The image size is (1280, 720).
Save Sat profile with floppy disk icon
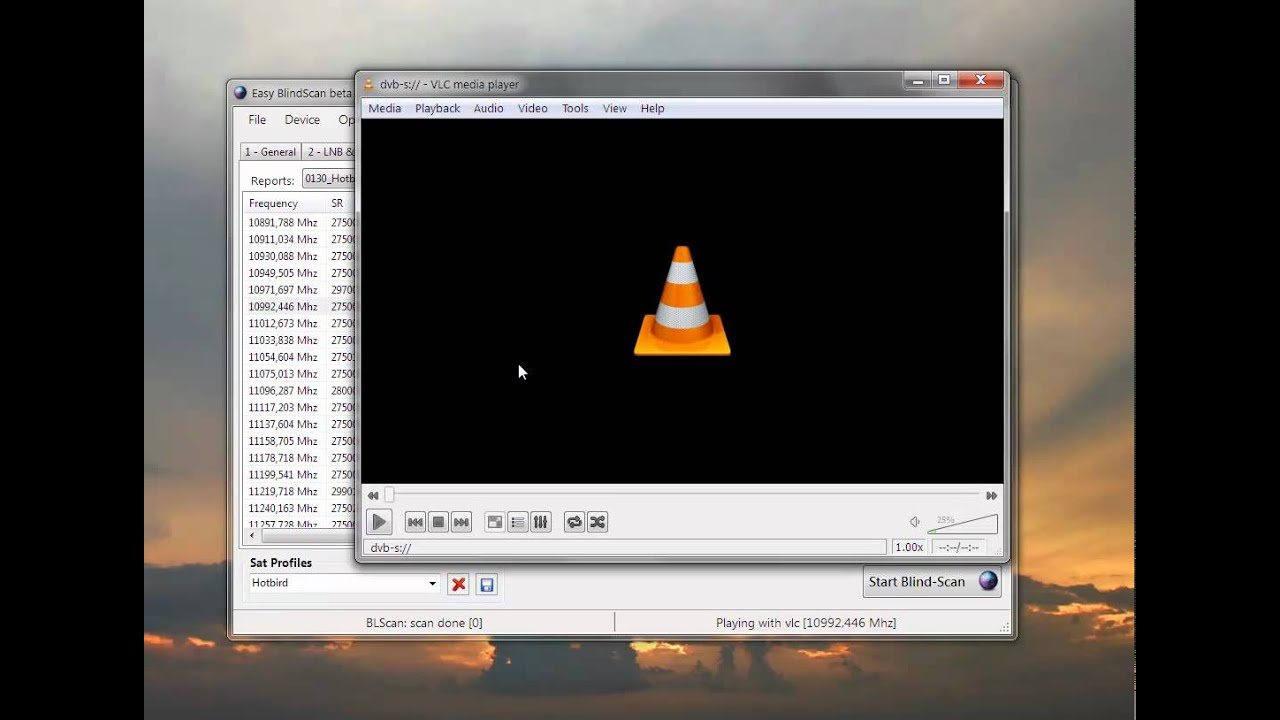click(487, 585)
